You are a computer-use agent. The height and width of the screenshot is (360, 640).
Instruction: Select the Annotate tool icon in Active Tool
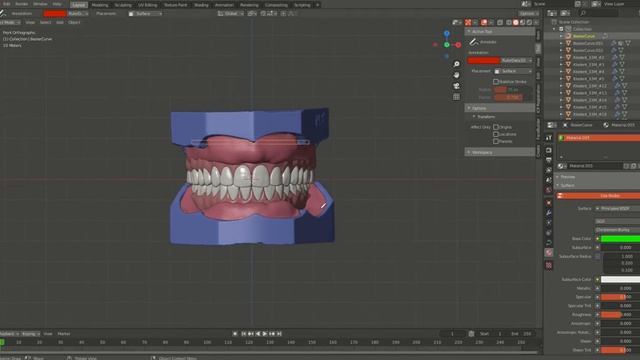tap(473, 42)
